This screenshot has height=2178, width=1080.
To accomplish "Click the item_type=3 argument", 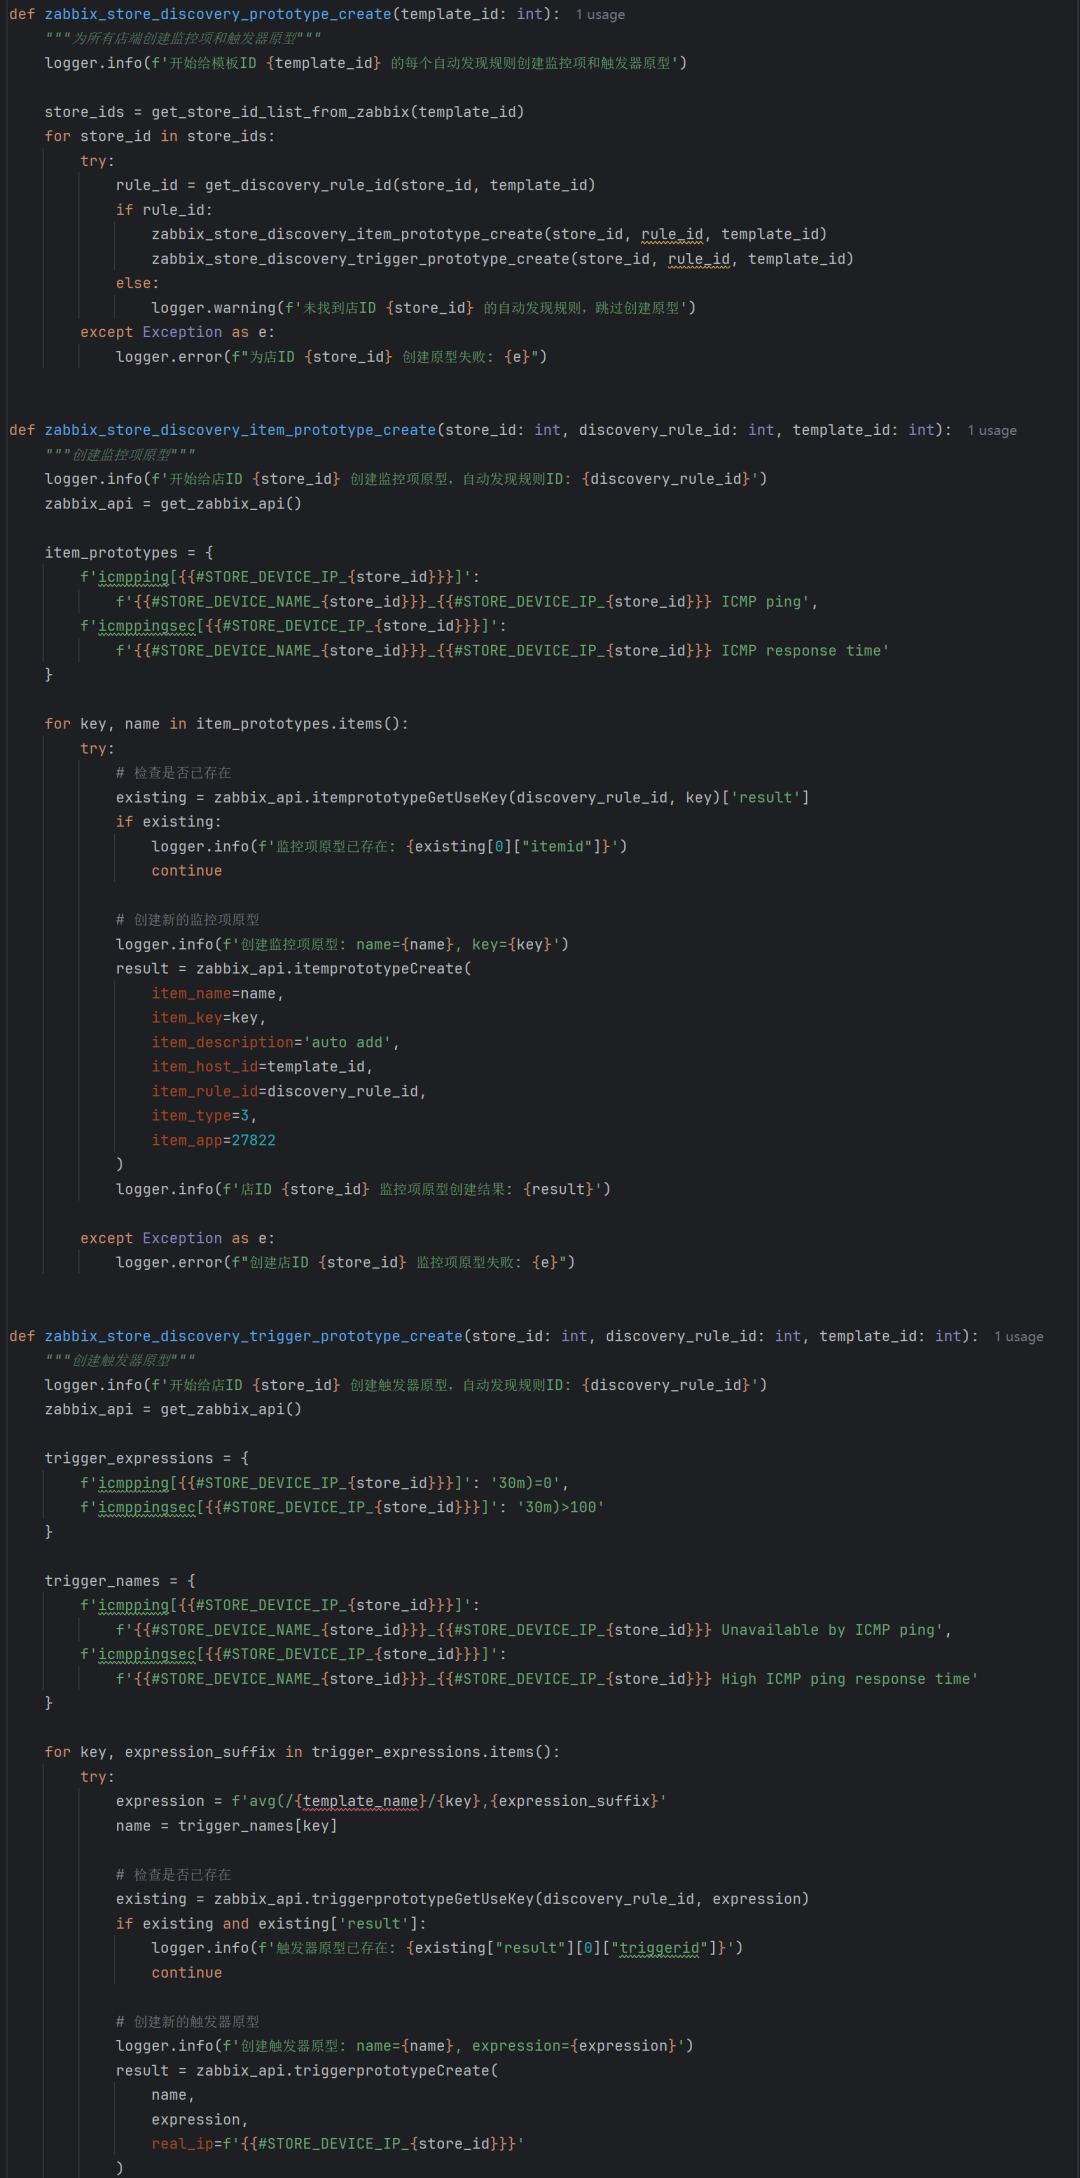I will (204, 1116).
